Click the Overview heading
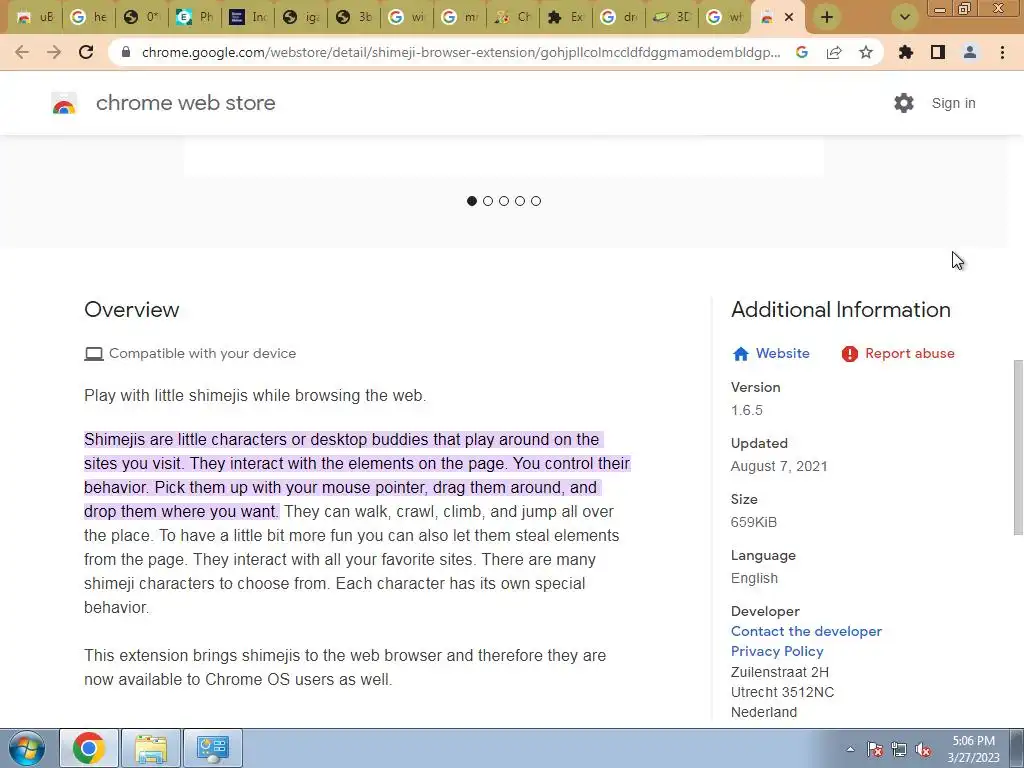Image resolution: width=1024 pixels, height=768 pixels. tap(132, 310)
